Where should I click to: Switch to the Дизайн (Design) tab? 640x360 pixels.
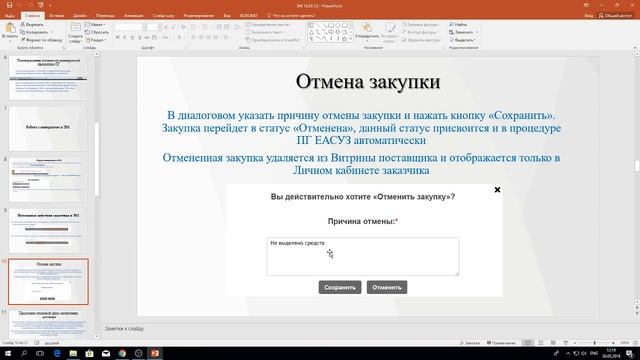point(80,16)
